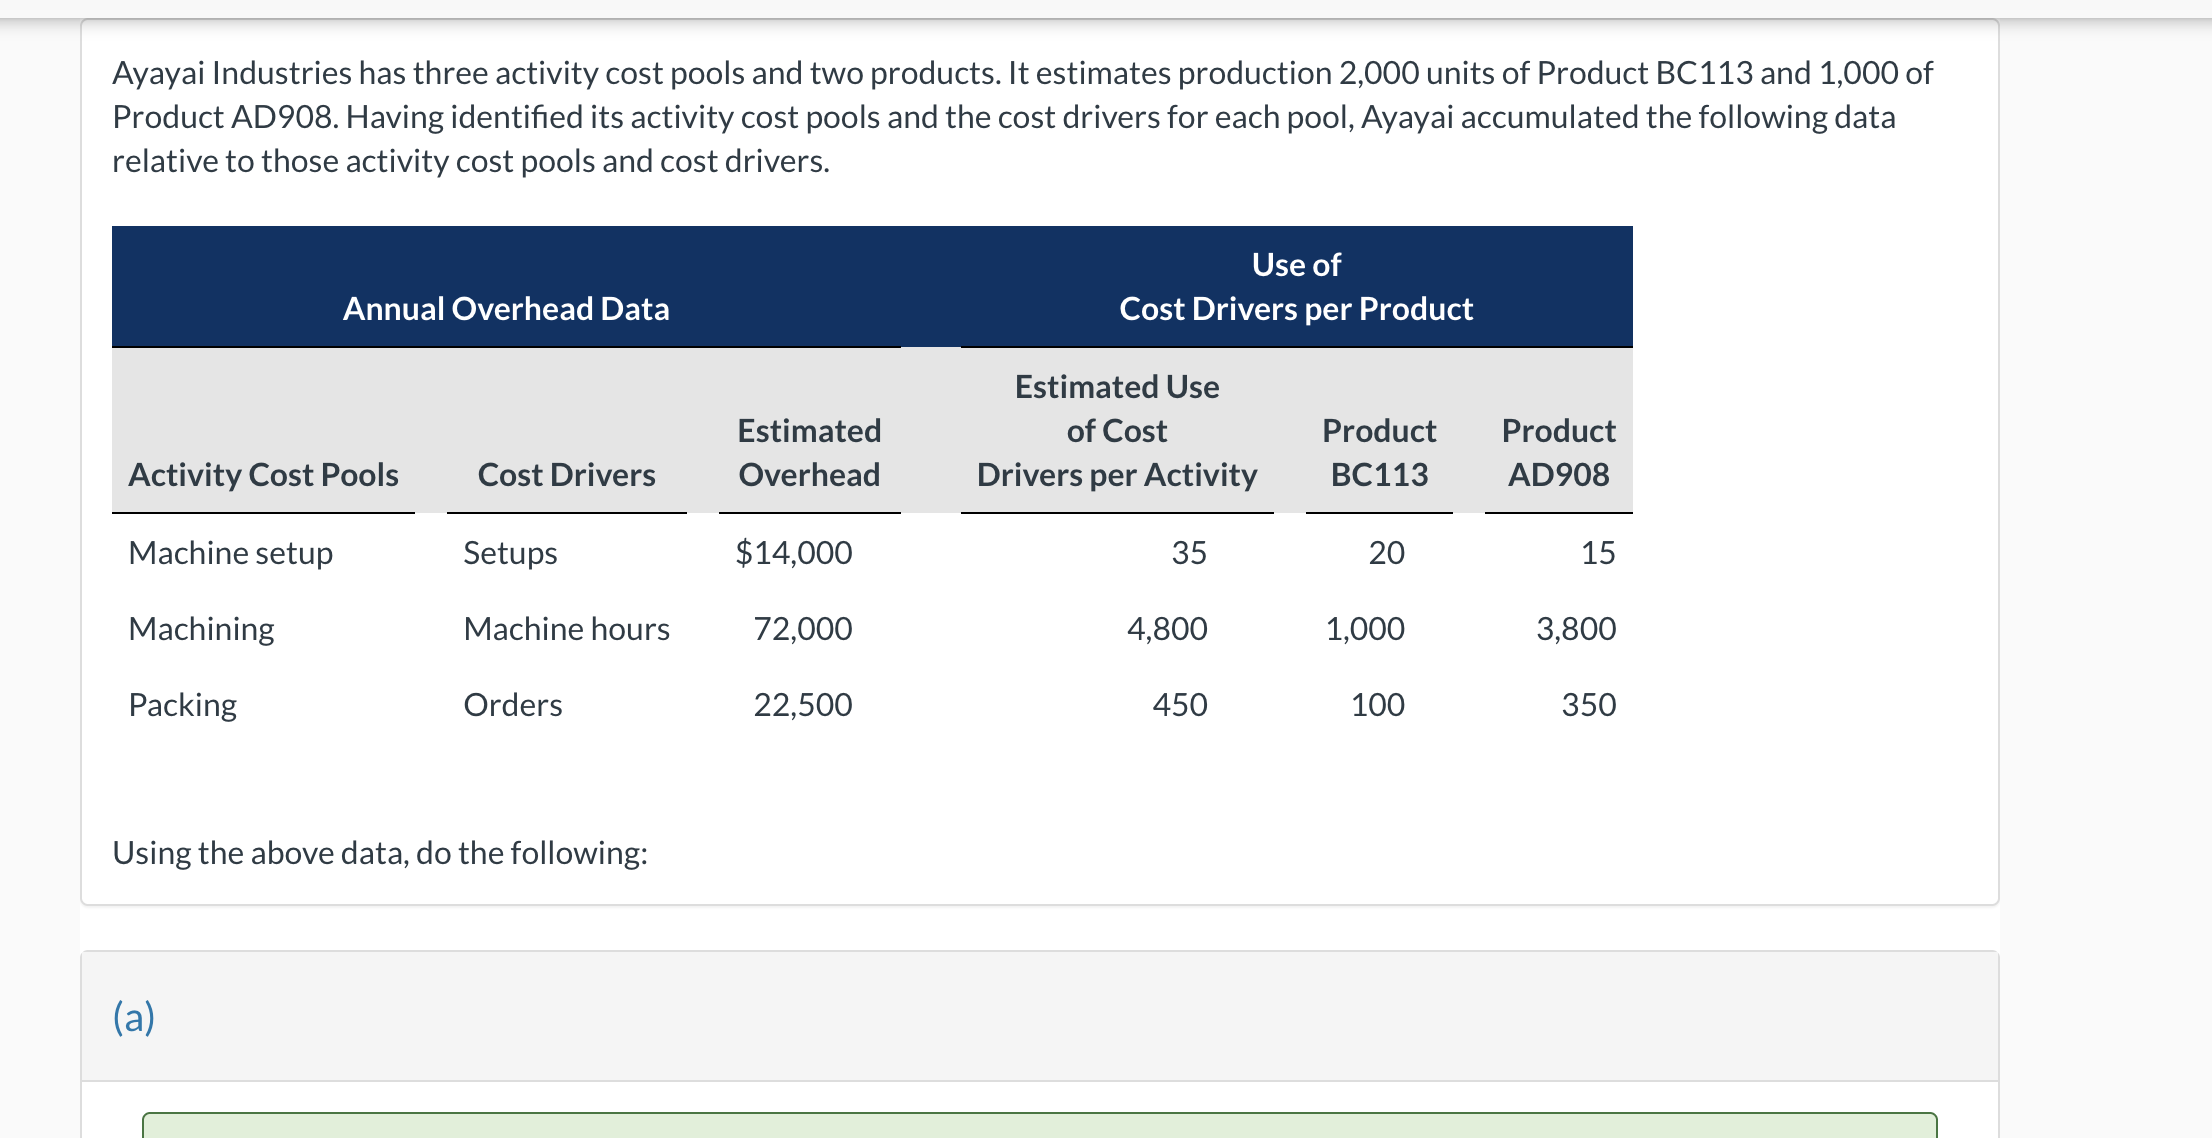Click the 4,800 estimated use value
This screenshot has height=1138, width=2212.
click(1167, 629)
